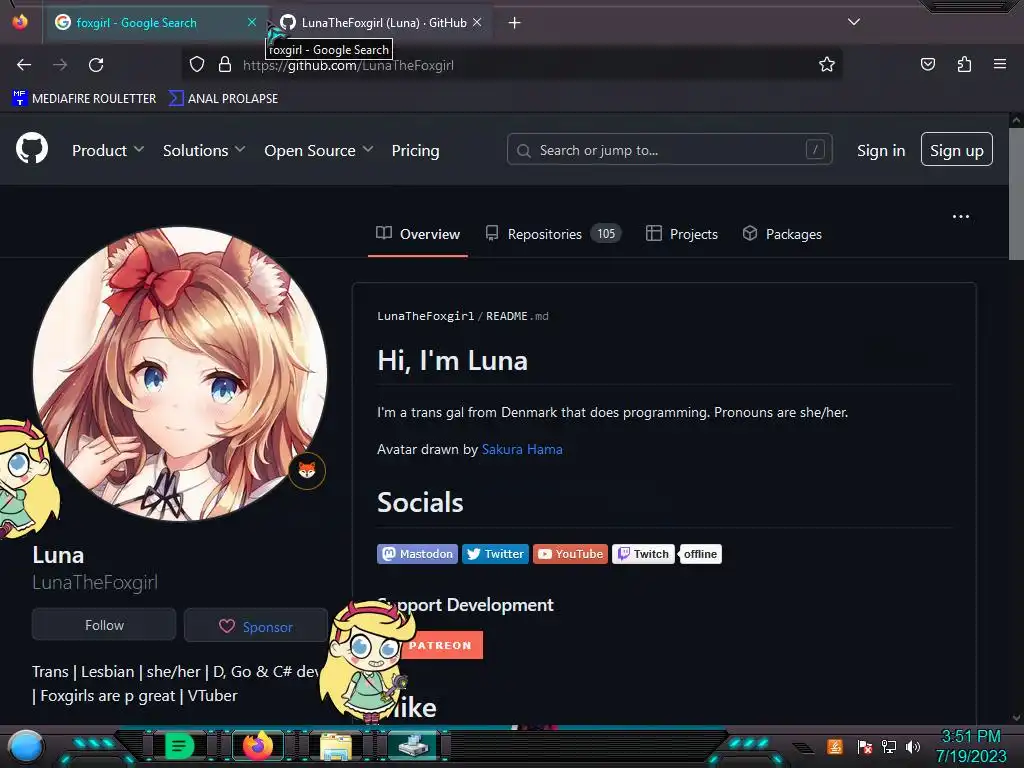Open the README.md file link
The image size is (1024, 768).
click(517, 316)
